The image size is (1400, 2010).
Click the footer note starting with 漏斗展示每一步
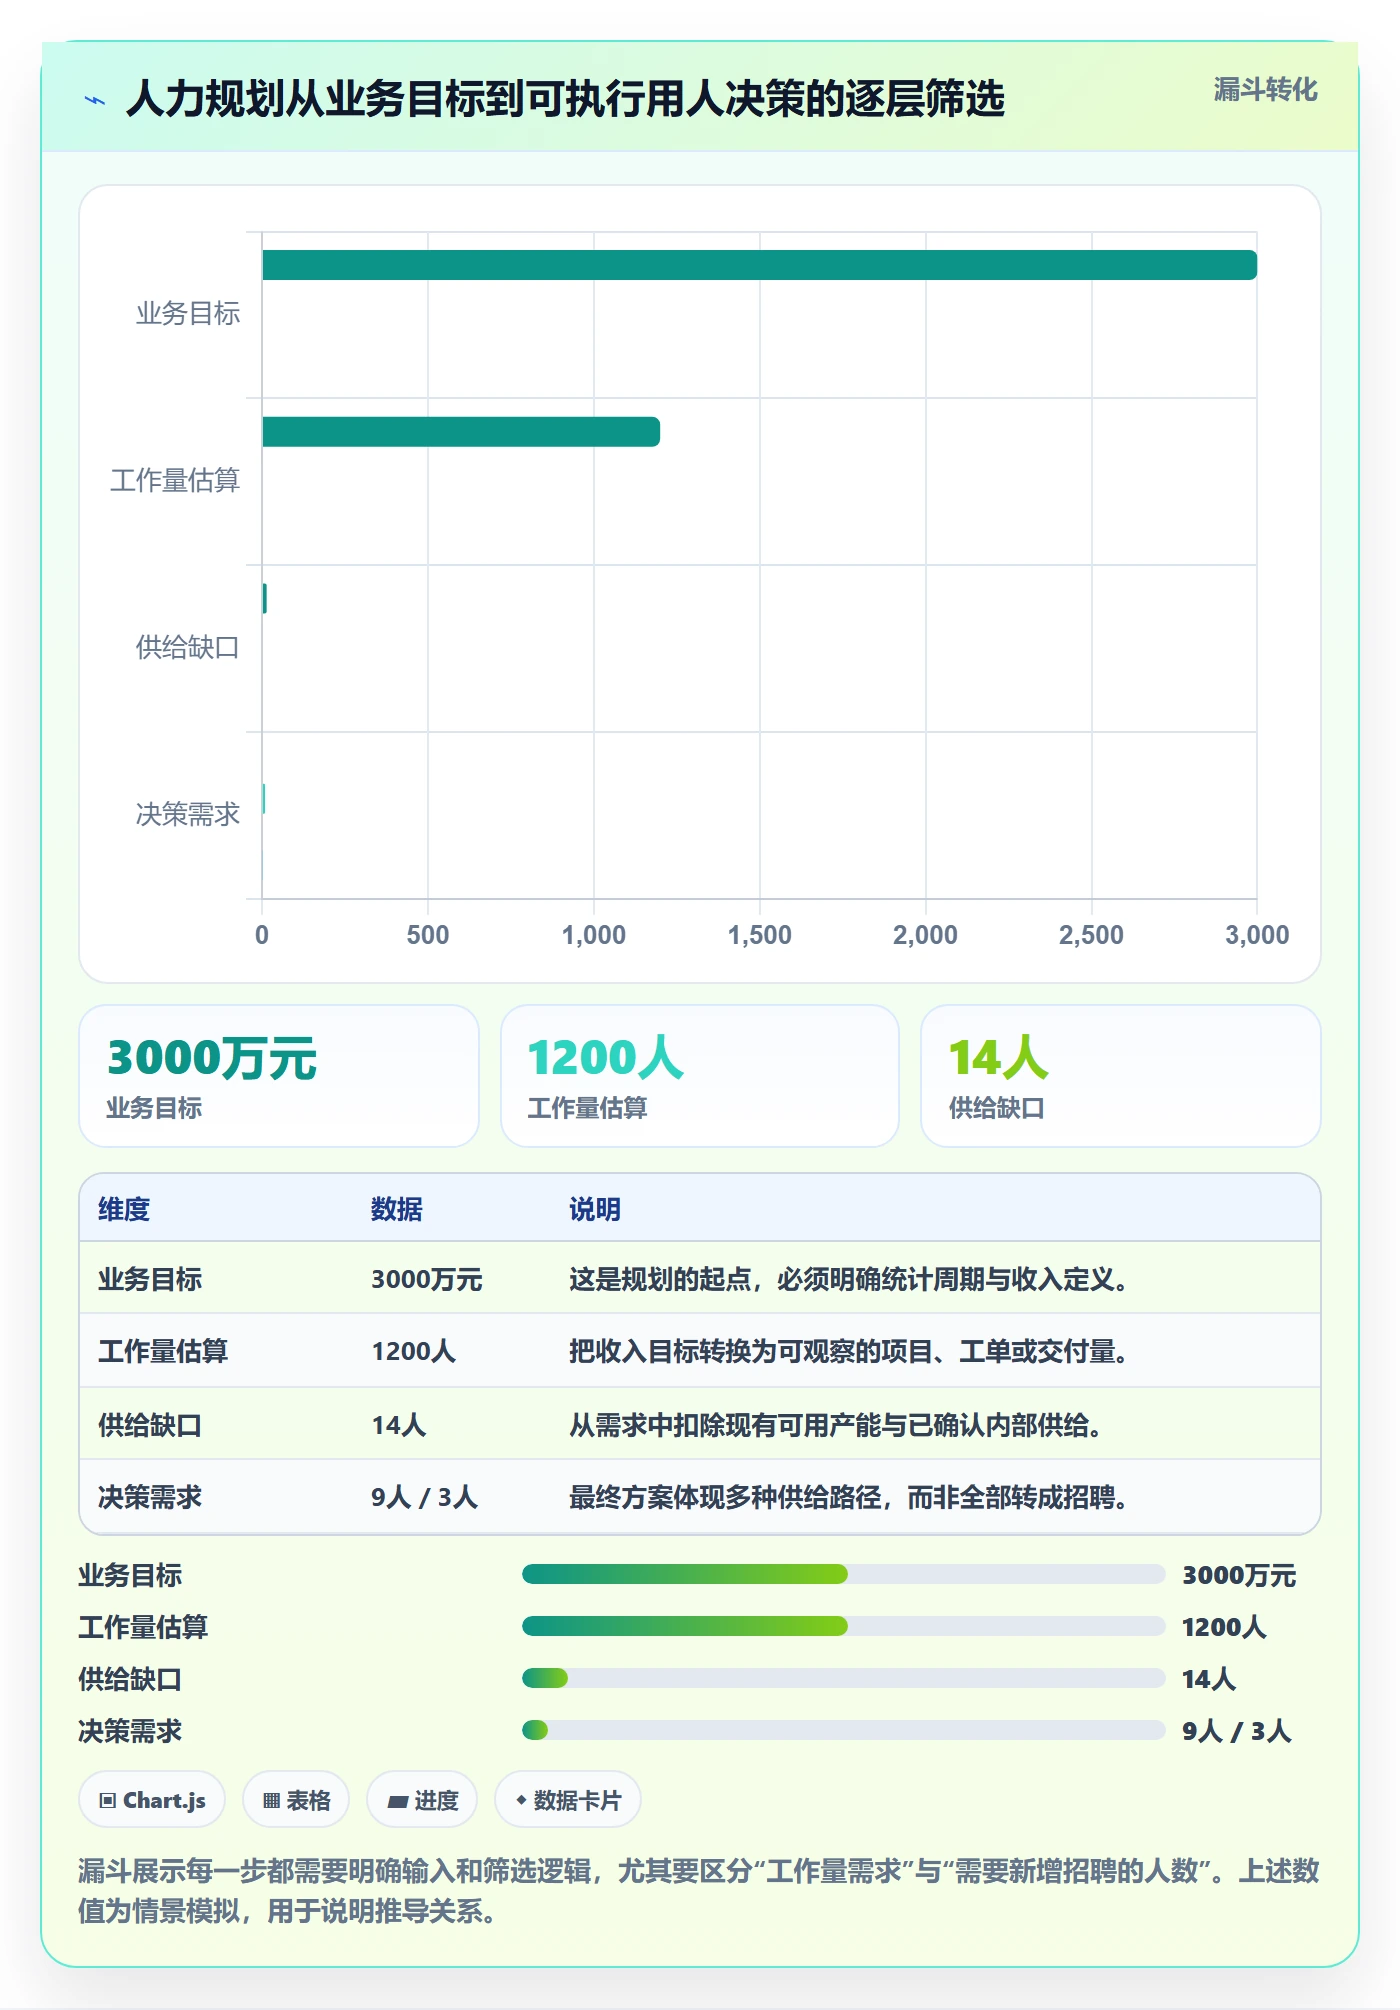pyautogui.click(x=699, y=1890)
